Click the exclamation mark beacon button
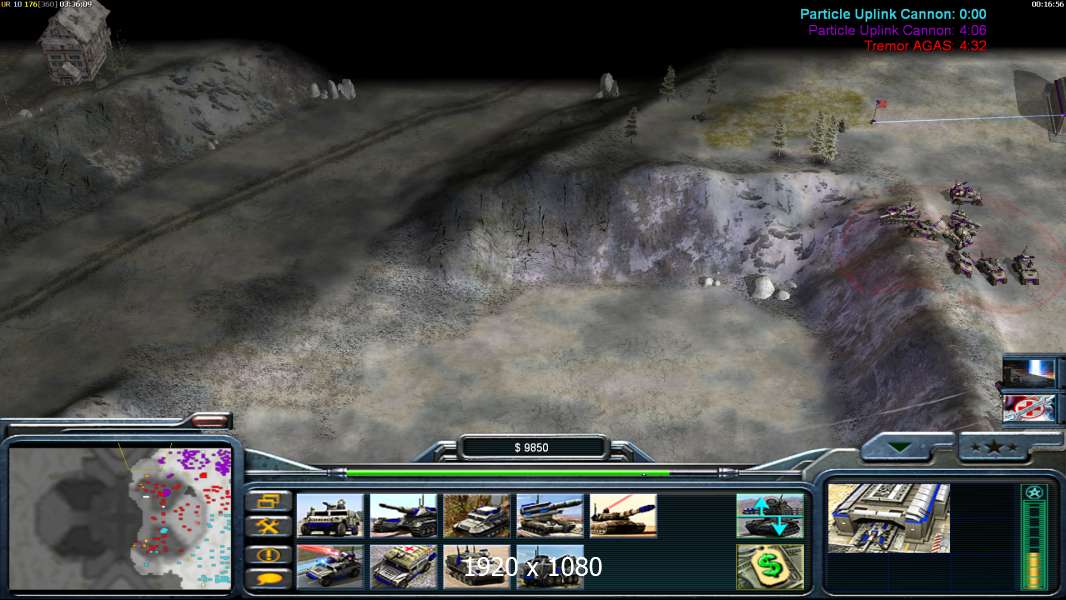 269,554
